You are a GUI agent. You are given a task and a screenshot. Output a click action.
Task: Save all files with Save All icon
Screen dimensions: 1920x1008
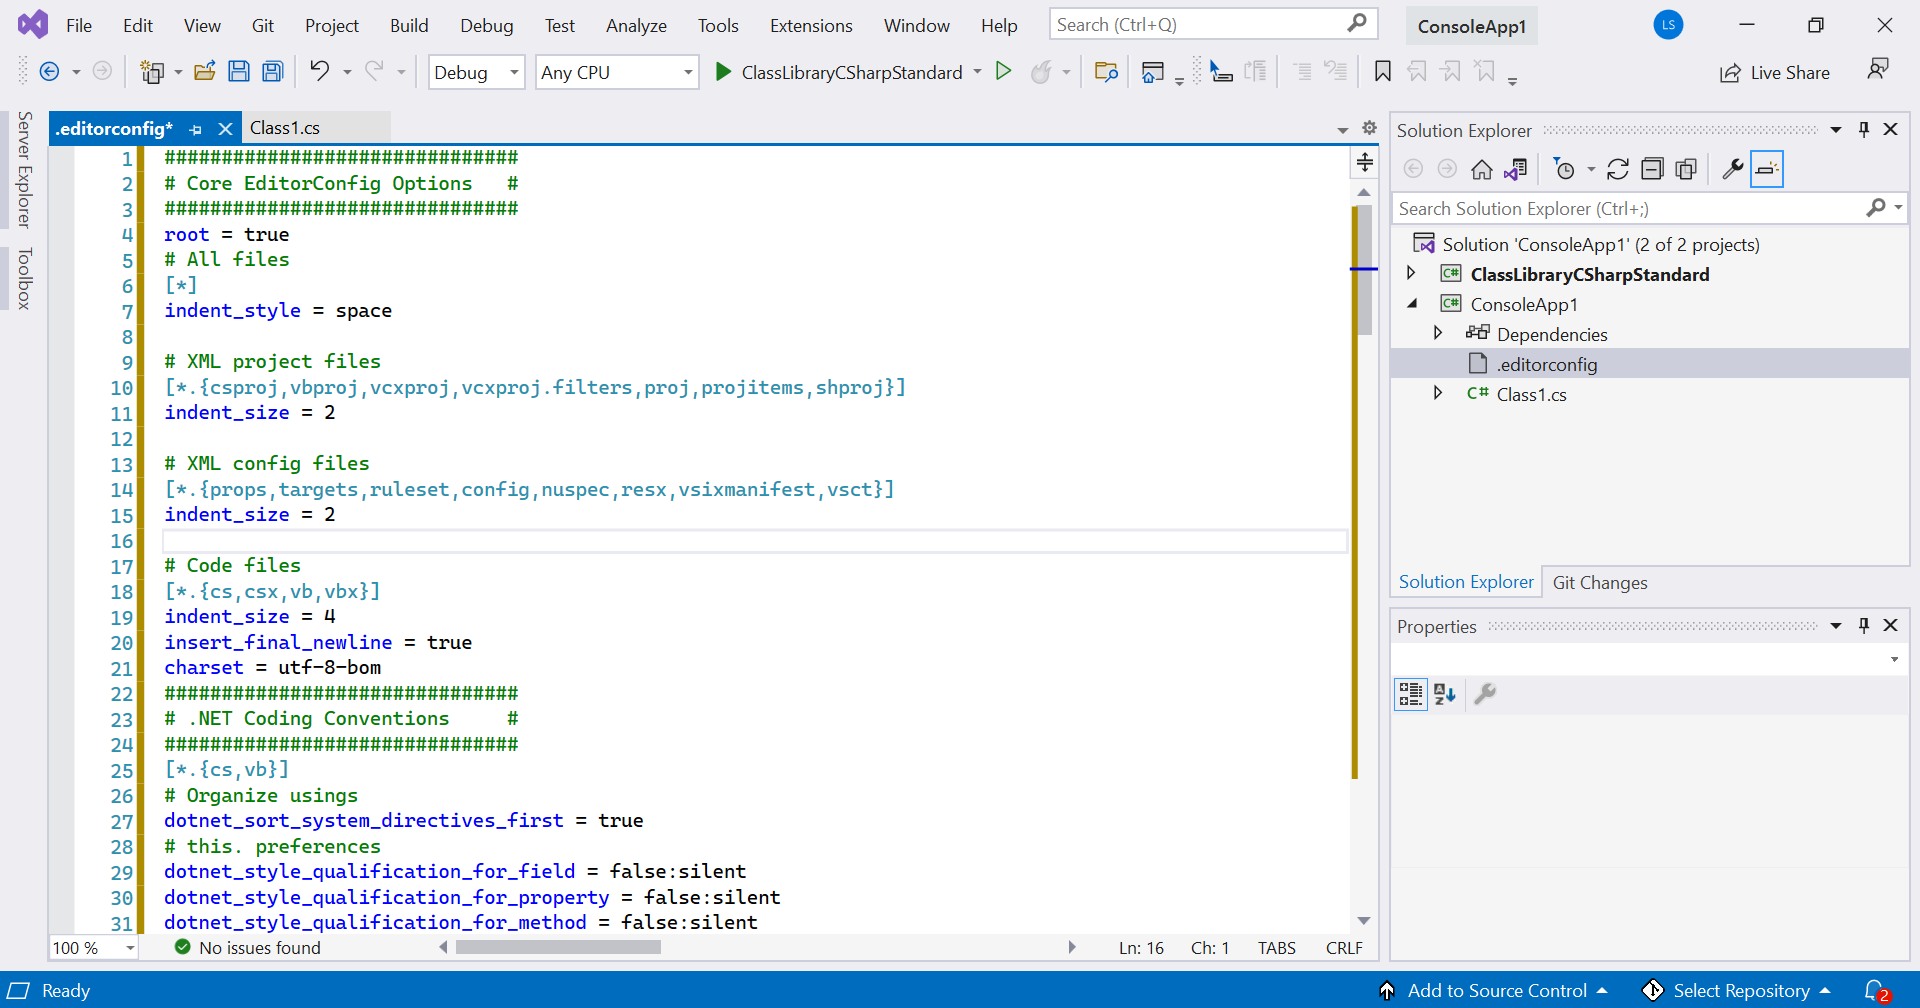click(x=271, y=71)
